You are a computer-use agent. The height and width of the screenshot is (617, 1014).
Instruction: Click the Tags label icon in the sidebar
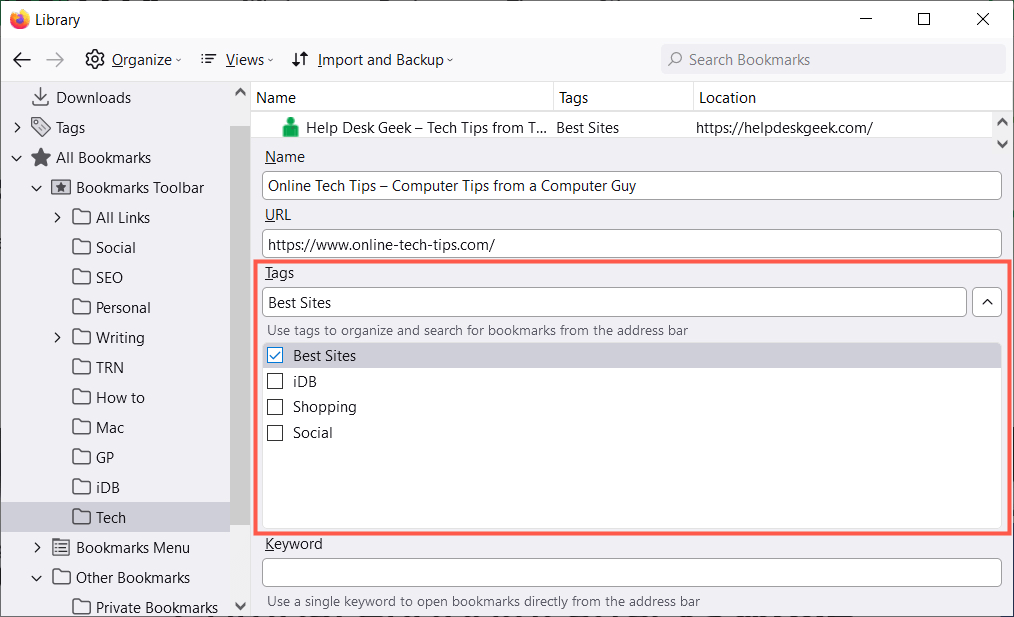click(41, 127)
